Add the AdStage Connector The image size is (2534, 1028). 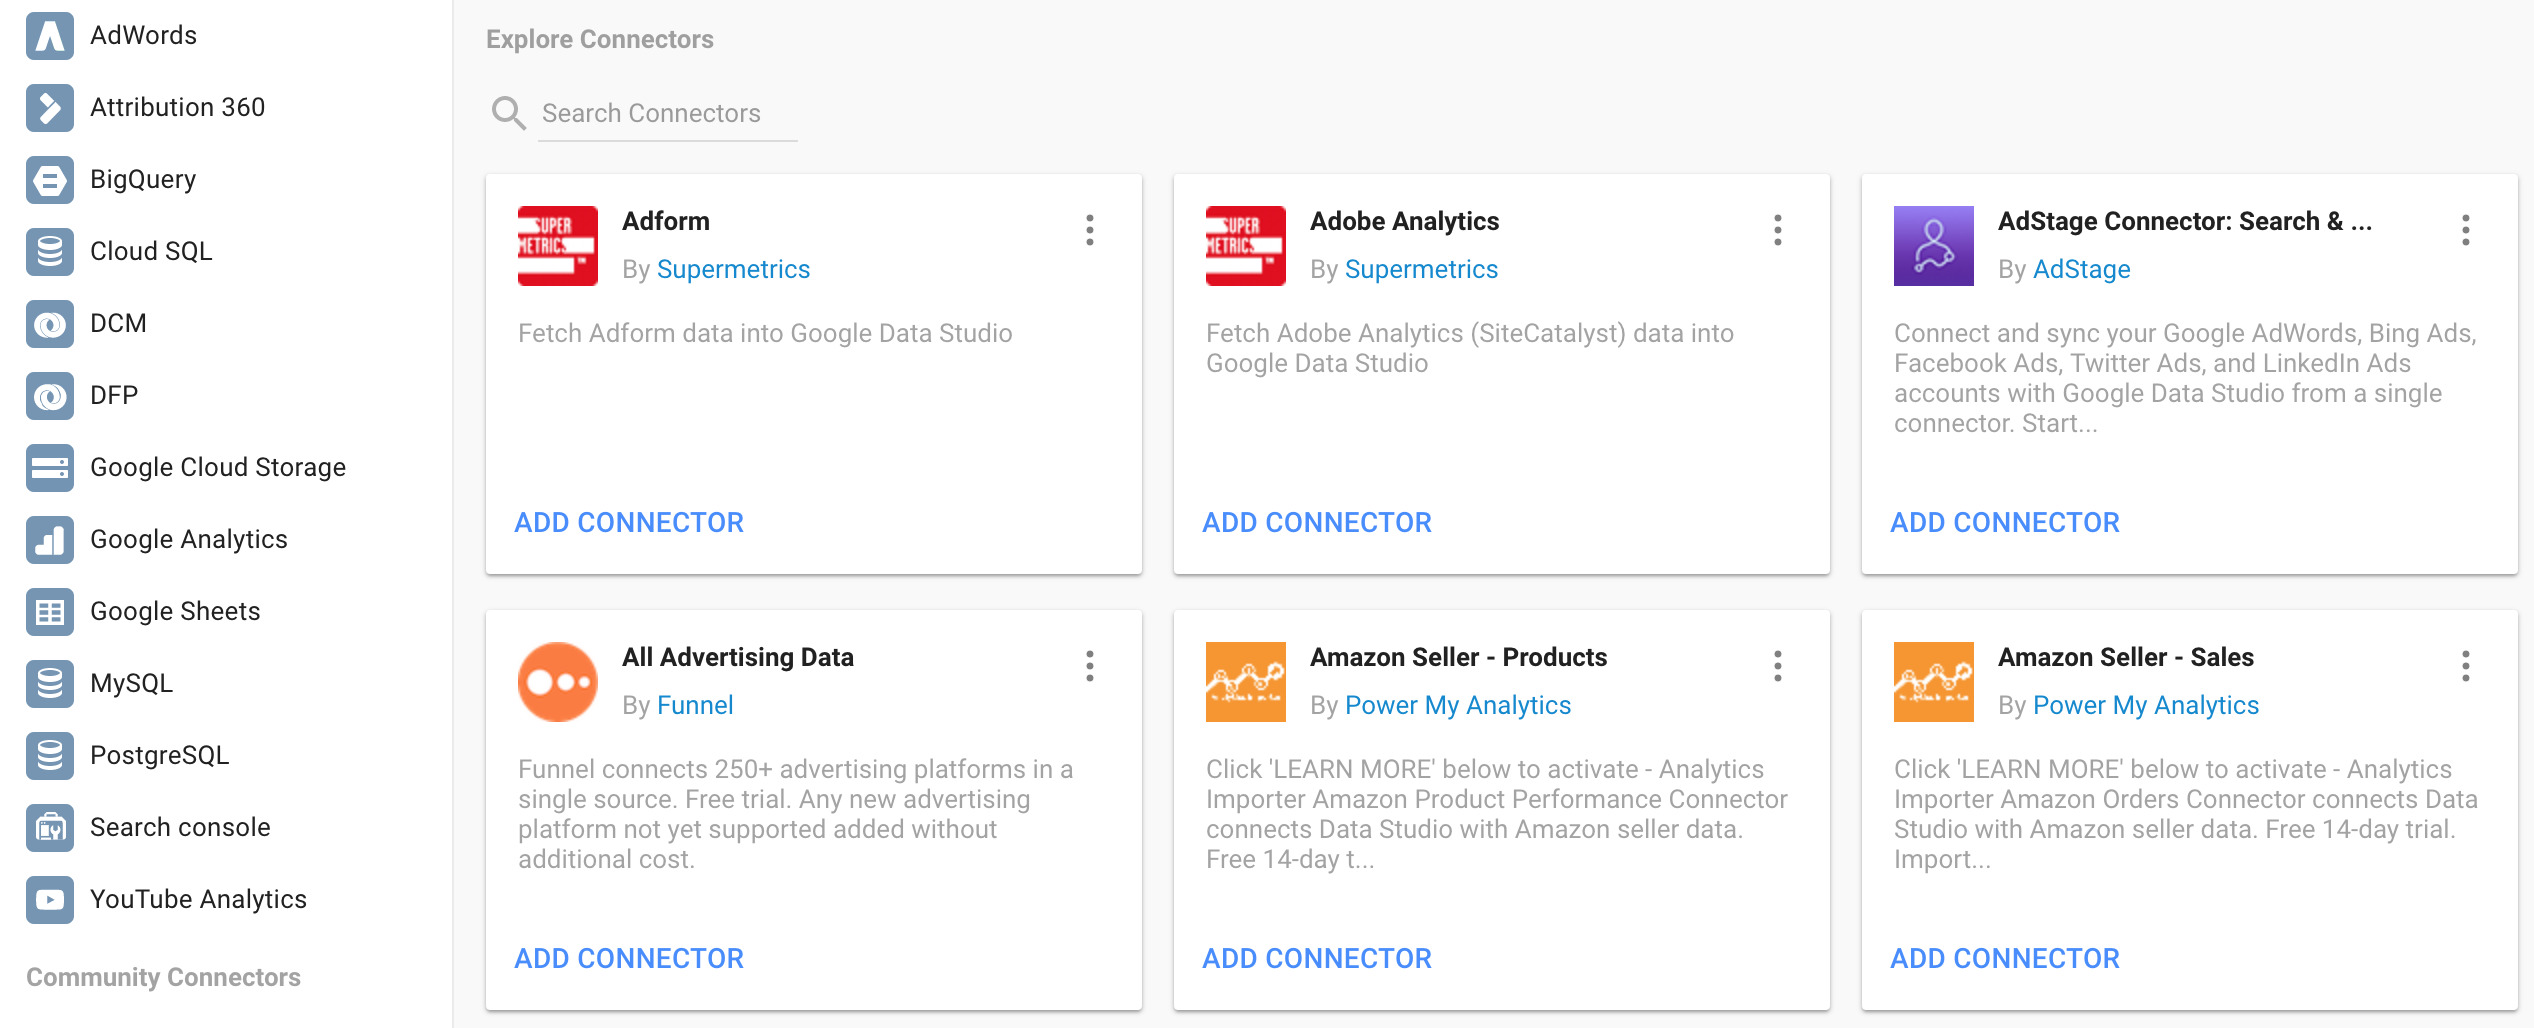click(x=2005, y=522)
